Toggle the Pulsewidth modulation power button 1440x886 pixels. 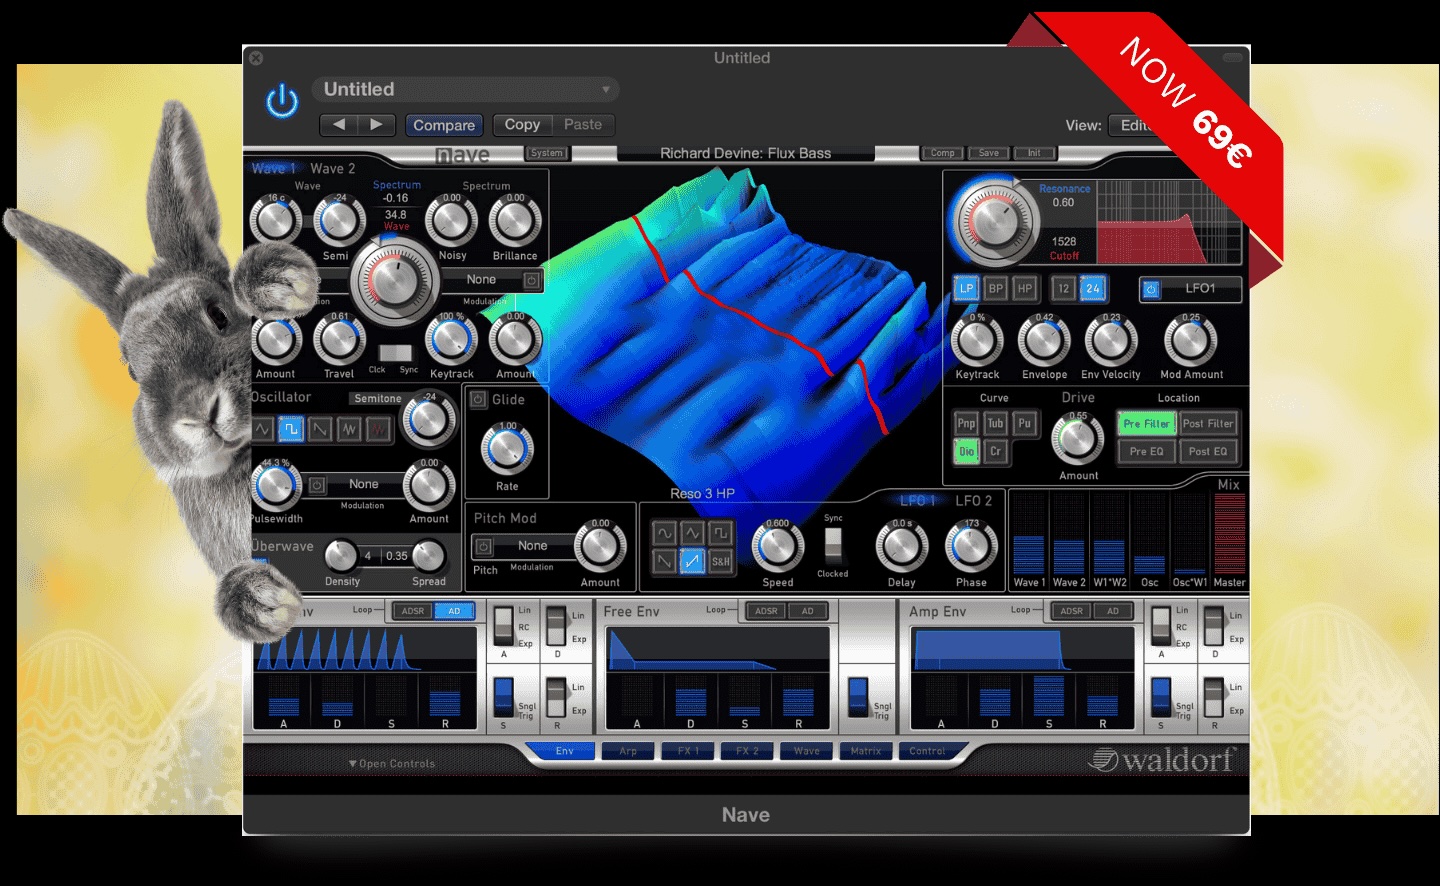click(317, 485)
